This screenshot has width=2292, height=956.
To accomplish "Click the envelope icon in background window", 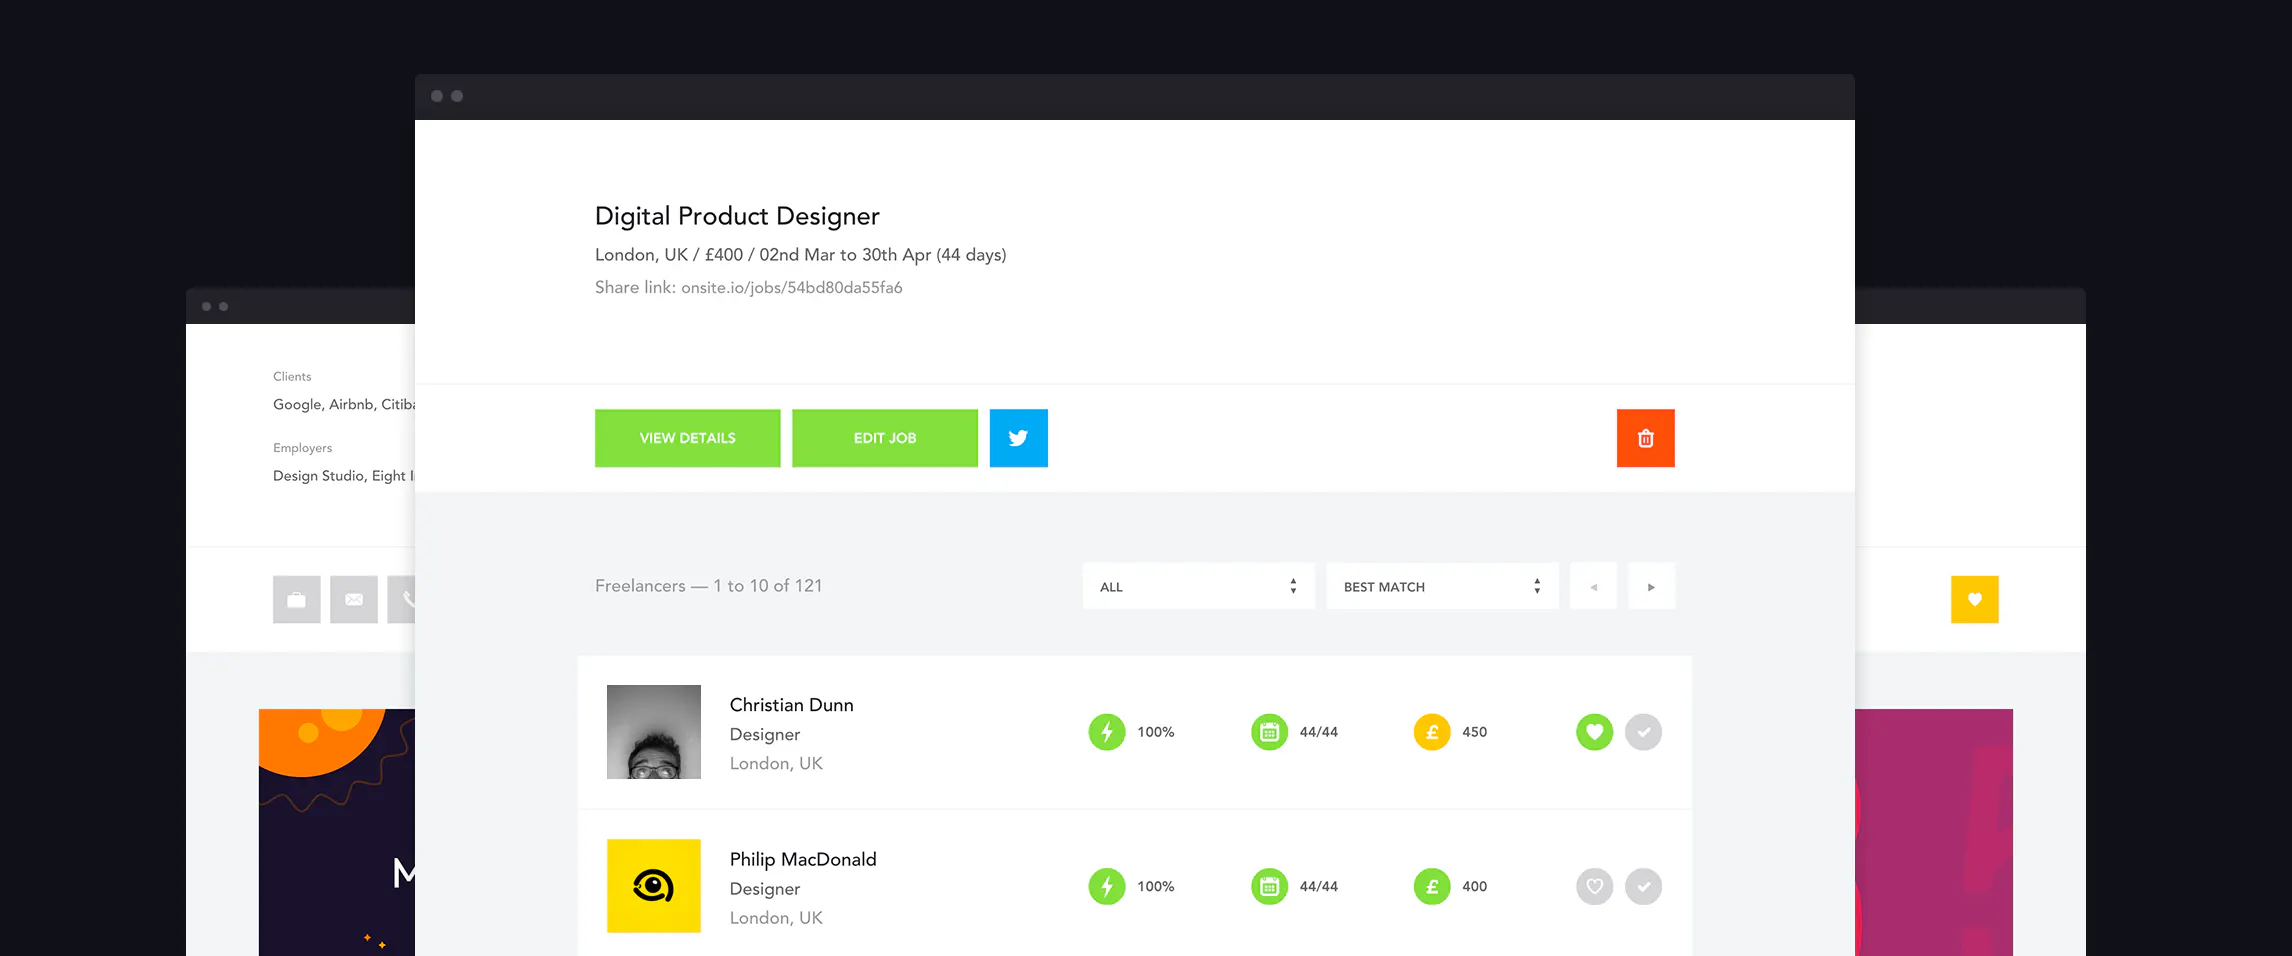I will tap(354, 600).
